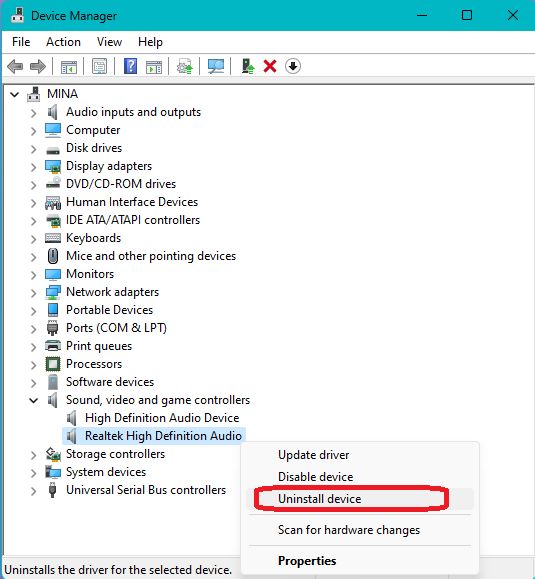Click the Add legacy hardware toolbar icon
Image resolution: width=535 pixels, height=579 pixels.
tap(248, 66)
